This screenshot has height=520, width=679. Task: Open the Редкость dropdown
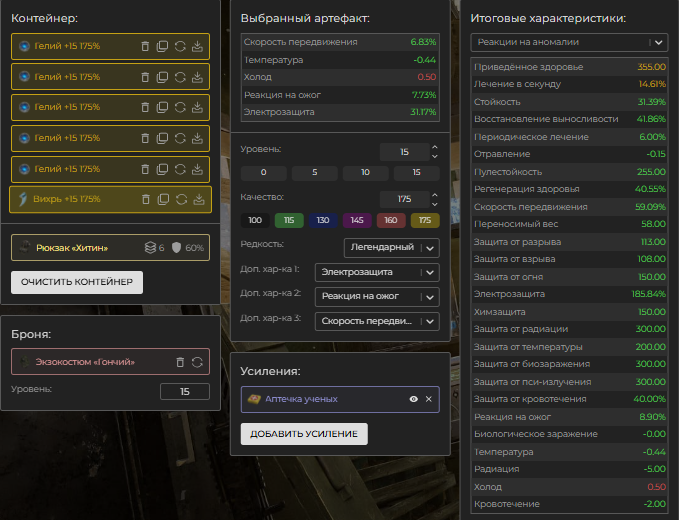pos(391,247)
